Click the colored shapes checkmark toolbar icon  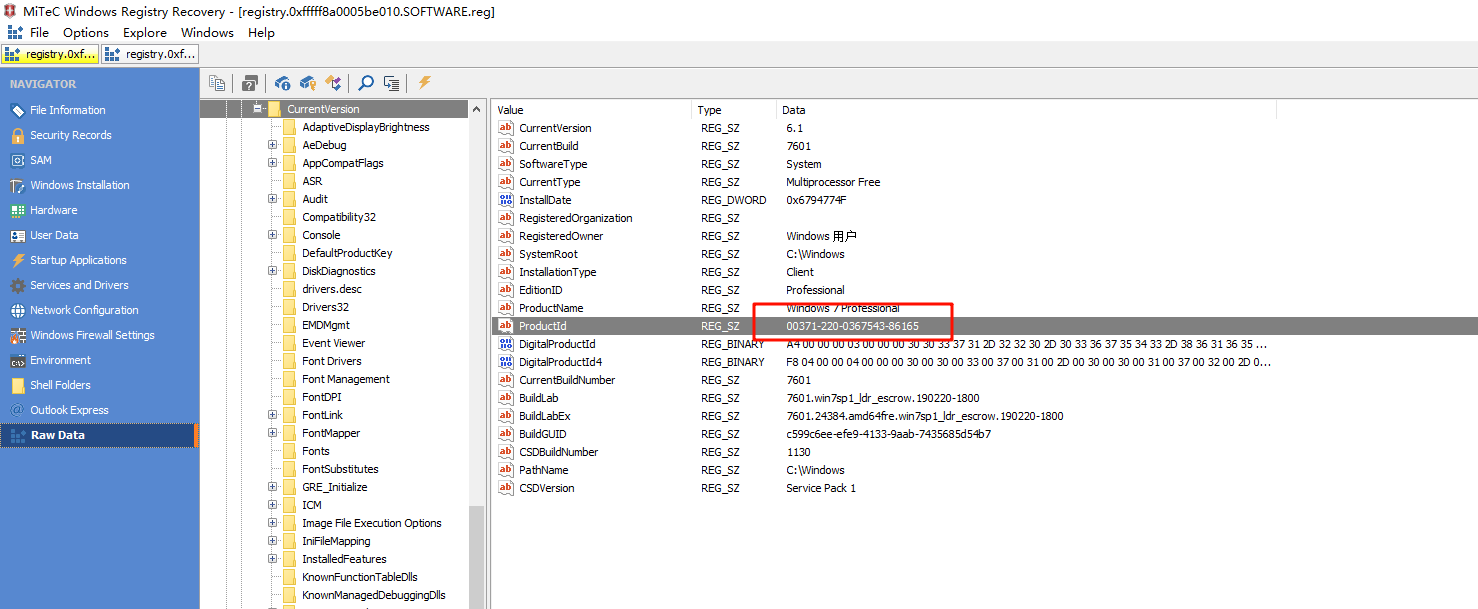(x=334, y=83)
